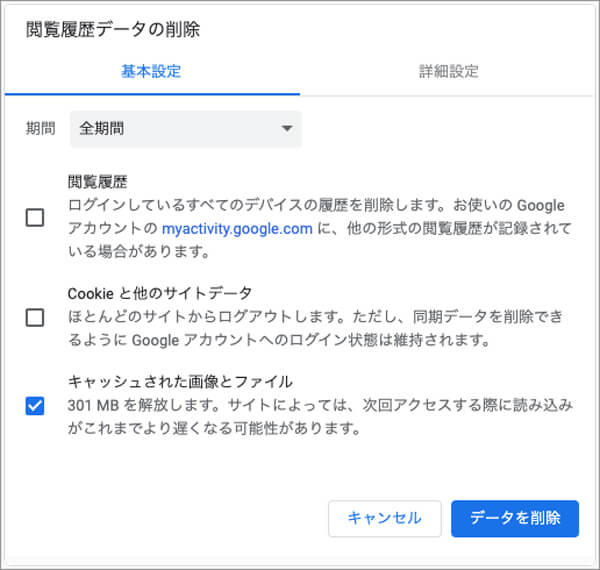The height and width of the screenshot is (570, 600).
Task: Click the Cookie と他のサイトデータ heading
Action: 159,294
